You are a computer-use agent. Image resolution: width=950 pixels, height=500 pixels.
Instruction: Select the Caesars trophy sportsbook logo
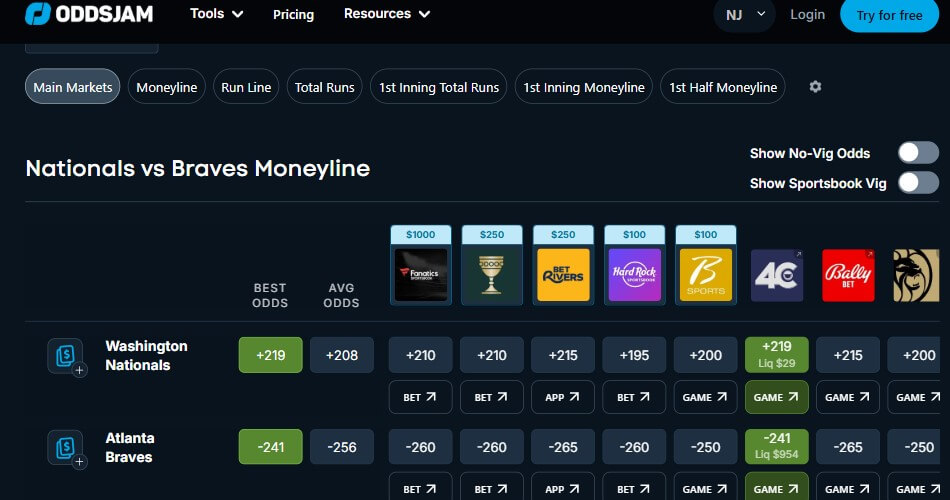[492, 275]
